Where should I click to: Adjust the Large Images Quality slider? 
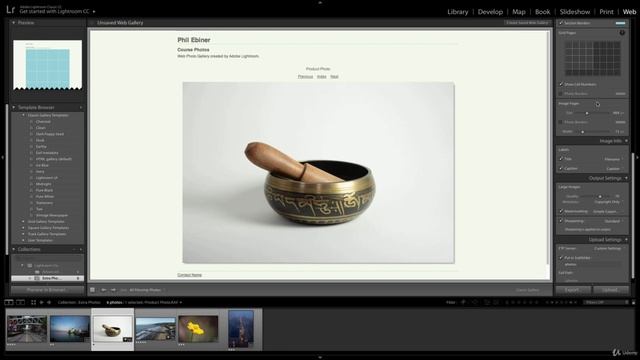600,196
